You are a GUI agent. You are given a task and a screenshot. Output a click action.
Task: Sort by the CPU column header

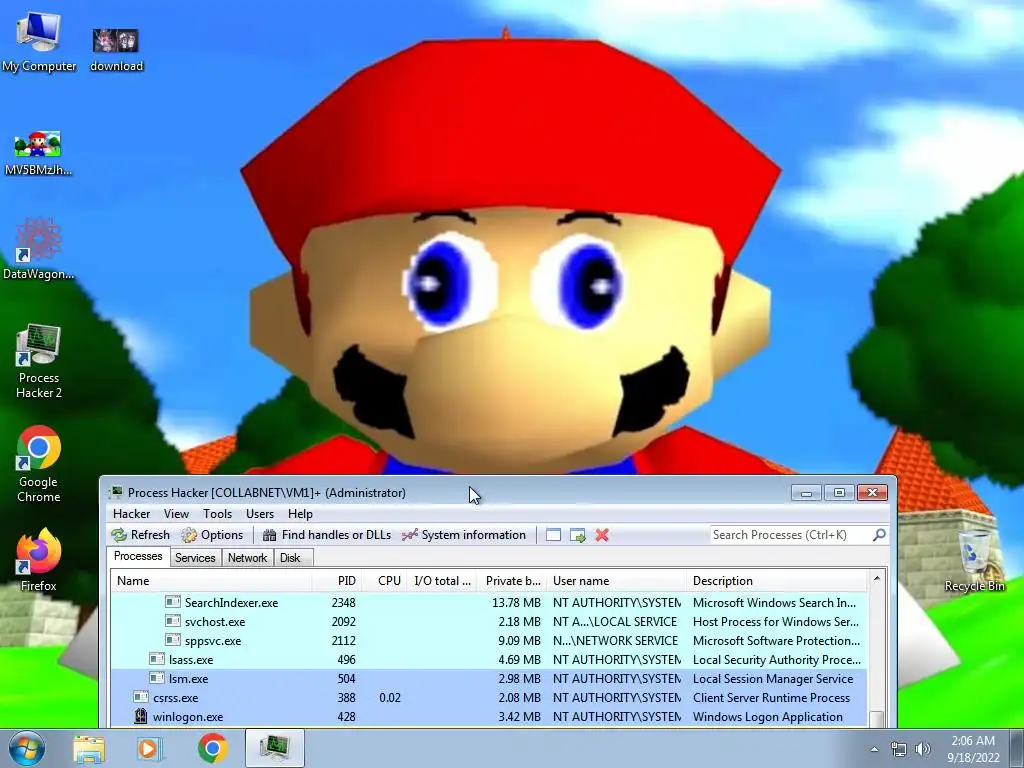point(383,581)
